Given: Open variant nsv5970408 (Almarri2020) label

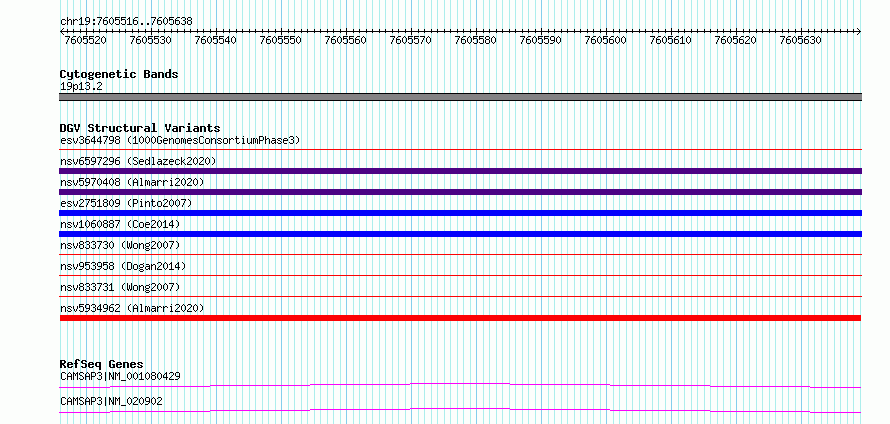Looking at the screenshot, I should point(132,182).
